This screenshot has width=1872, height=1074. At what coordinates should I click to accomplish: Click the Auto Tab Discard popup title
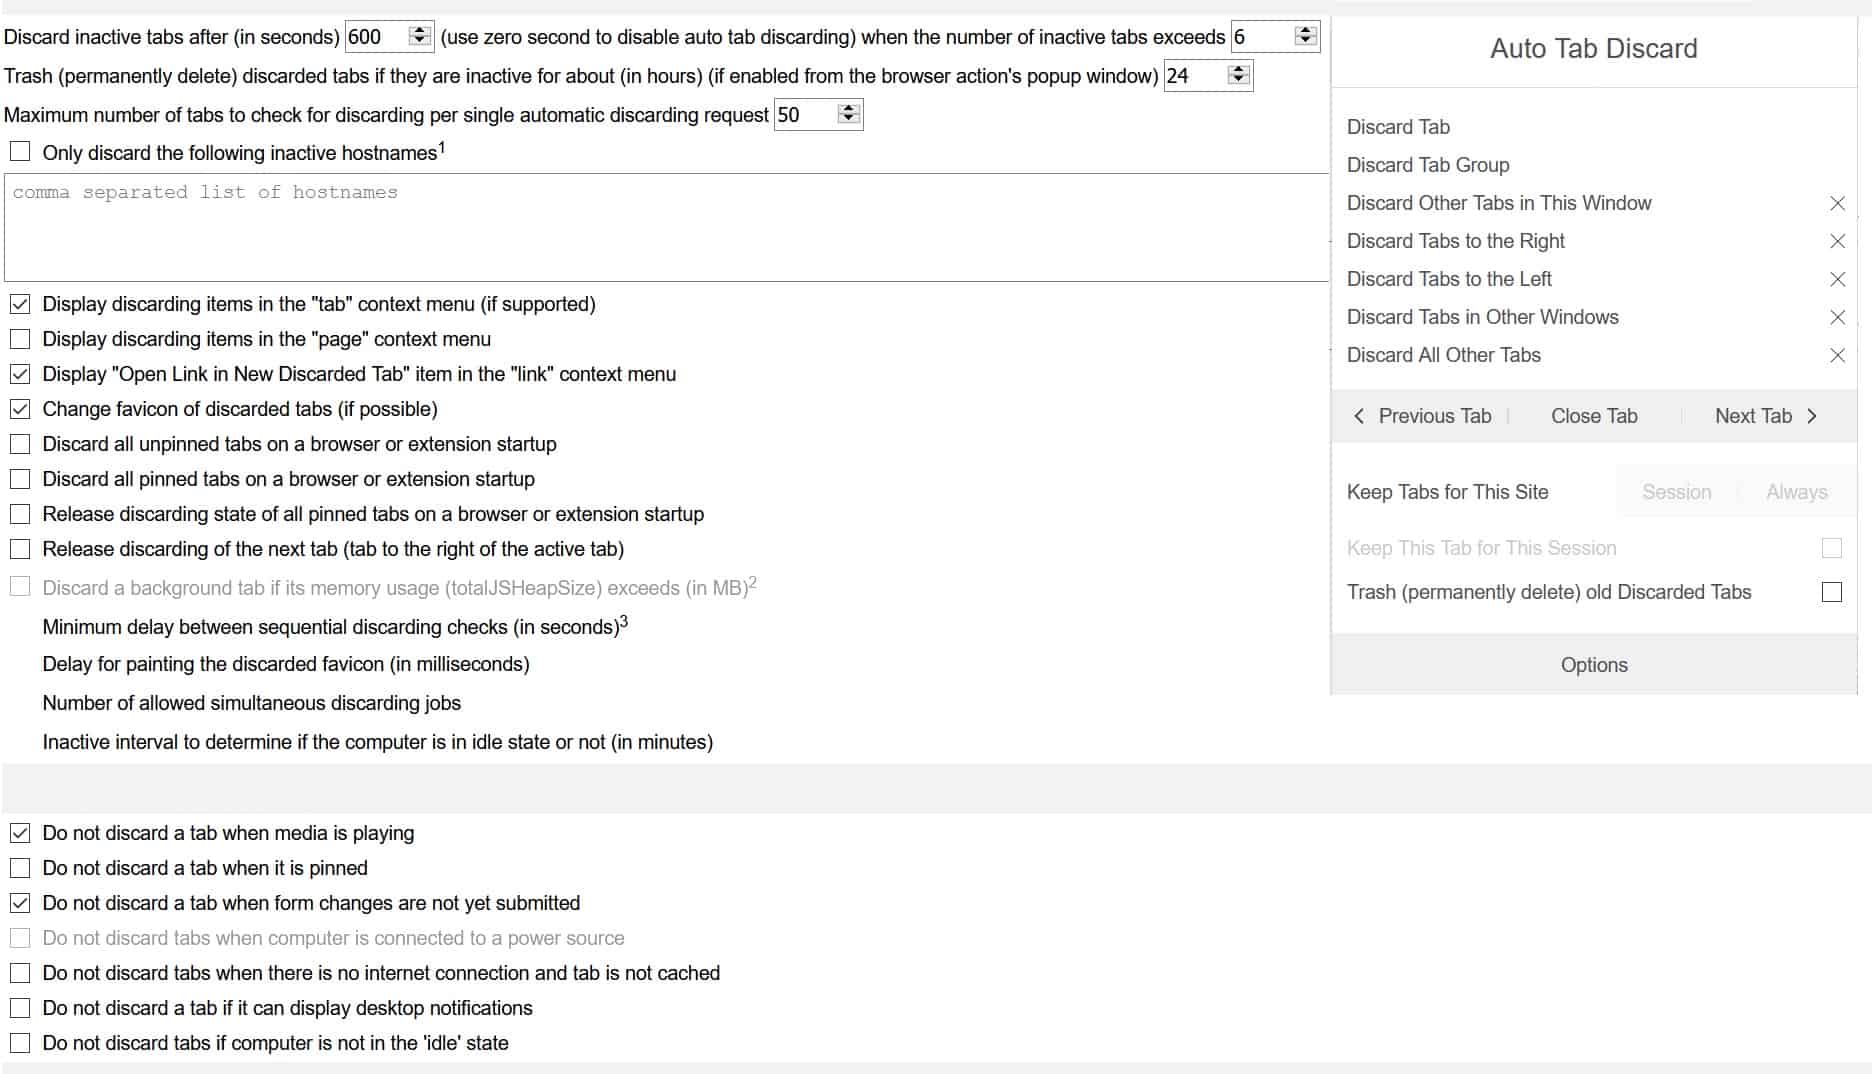(1594, 48)
